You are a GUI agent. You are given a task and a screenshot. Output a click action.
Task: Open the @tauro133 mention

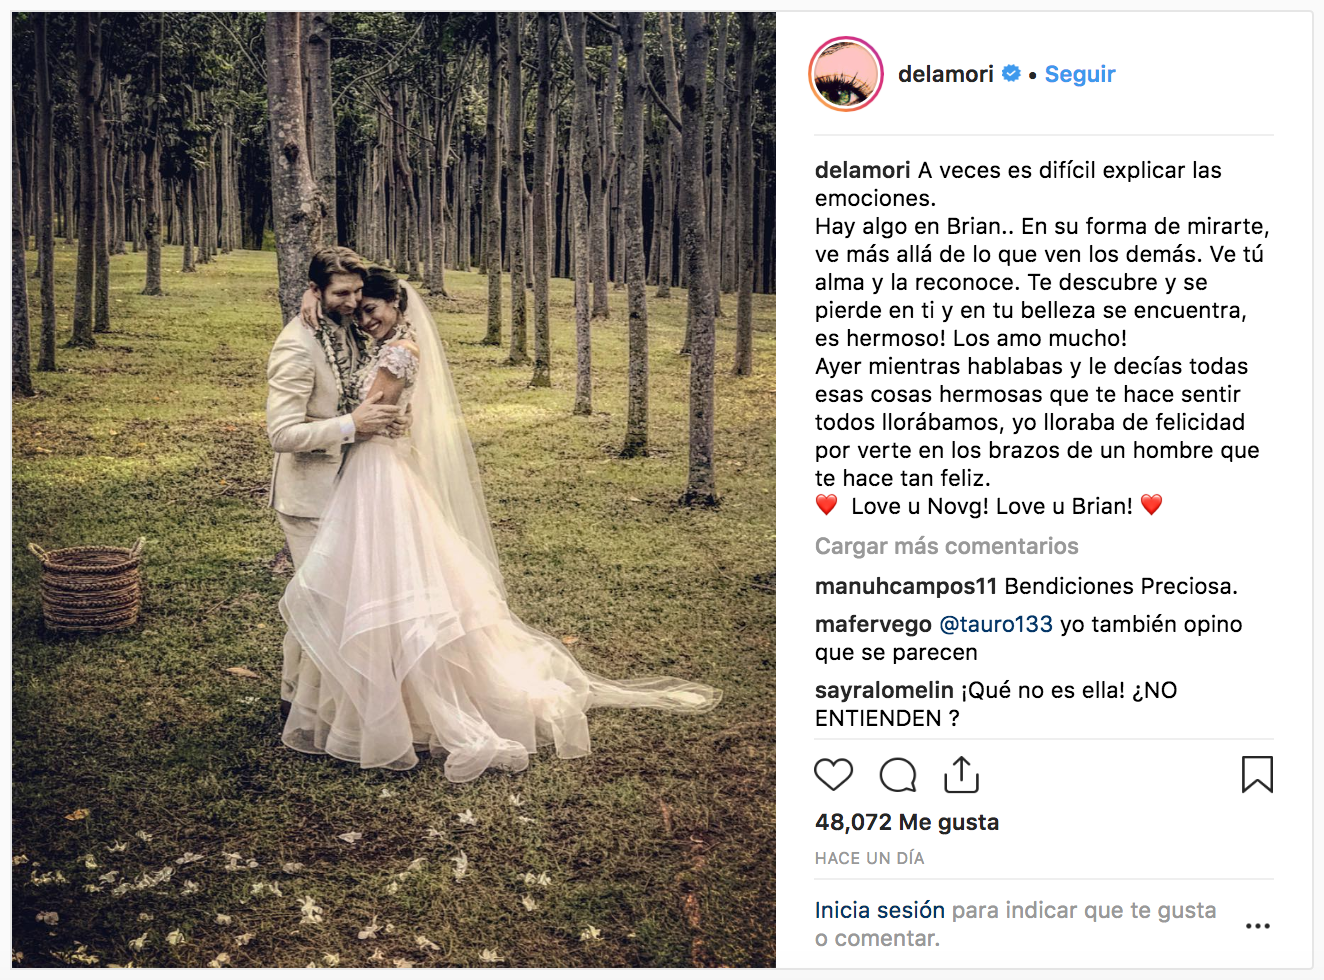[x=996, y=624]
